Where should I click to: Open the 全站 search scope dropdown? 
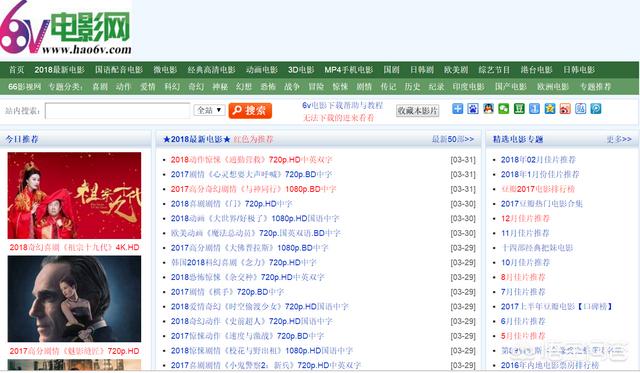[209, 110]
